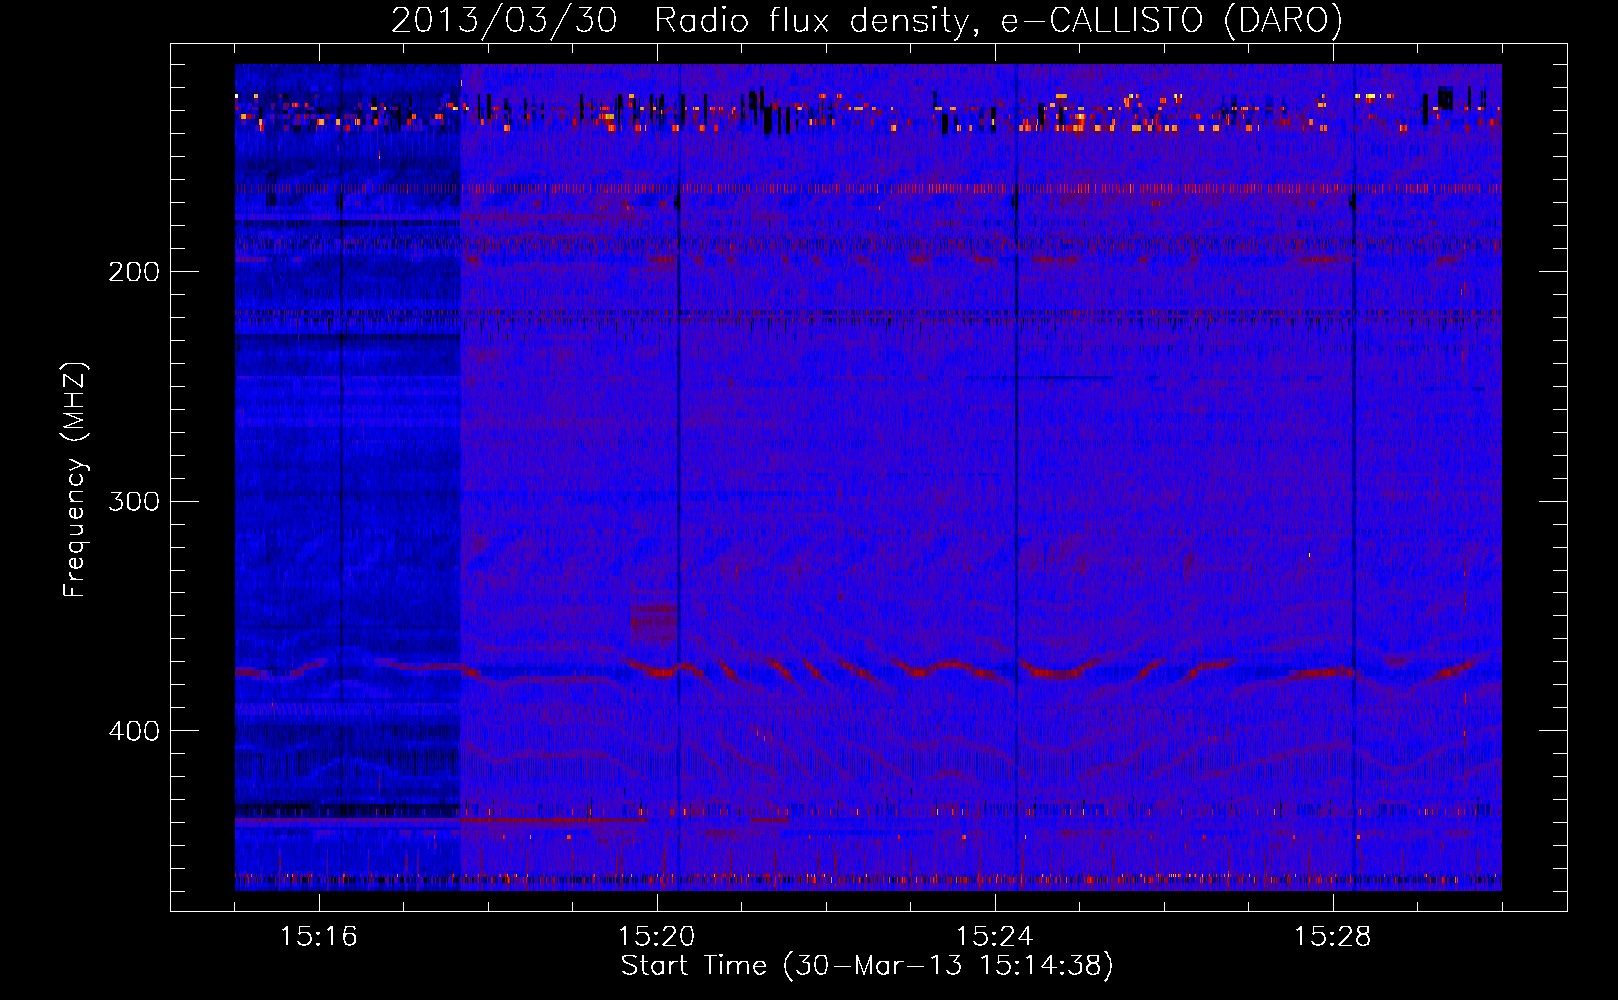Click the 400 frequency tick label
The image size is (1618, 1000).
point(133,730)
